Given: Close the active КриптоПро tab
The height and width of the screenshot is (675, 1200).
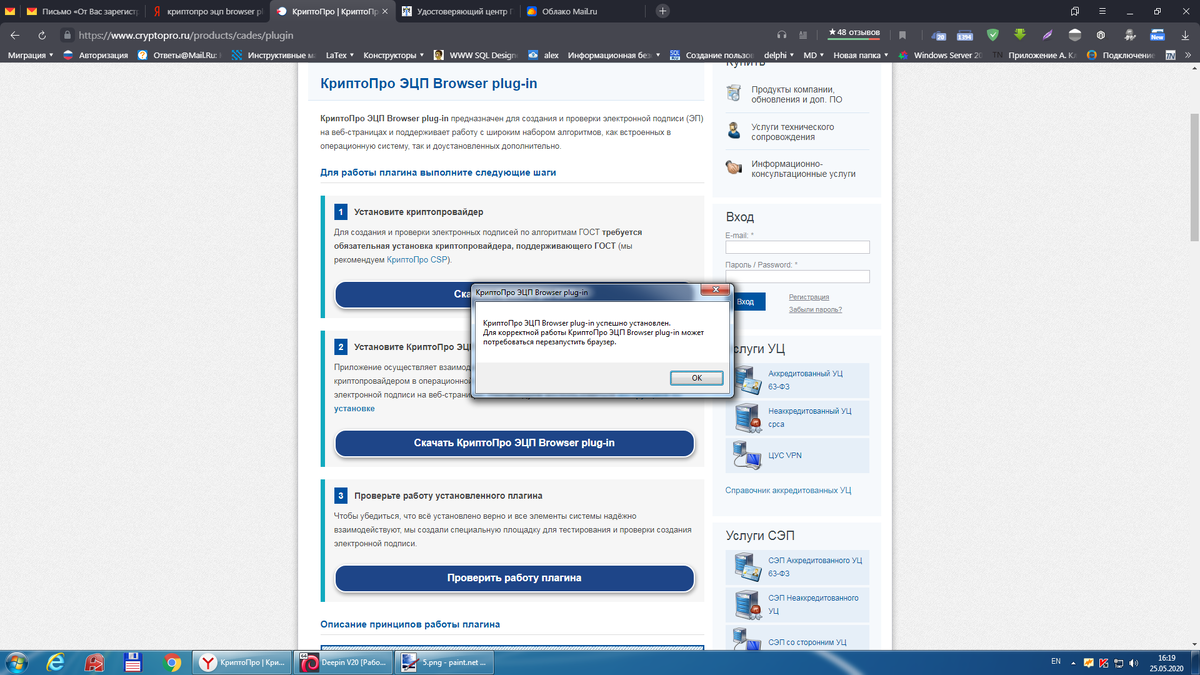Looking at the screenshot, I should pyautogui.click(x=385, y=11).
